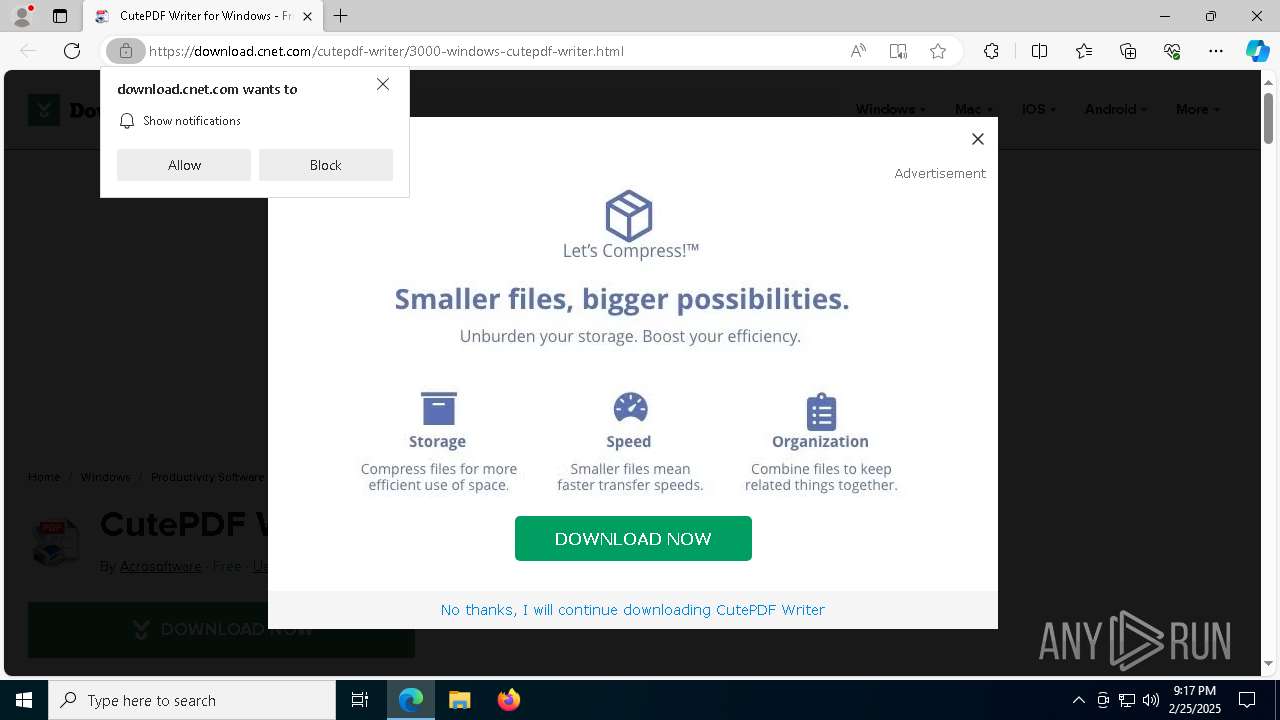Open File Explorer from taskbar

click(x=459, y=700)
